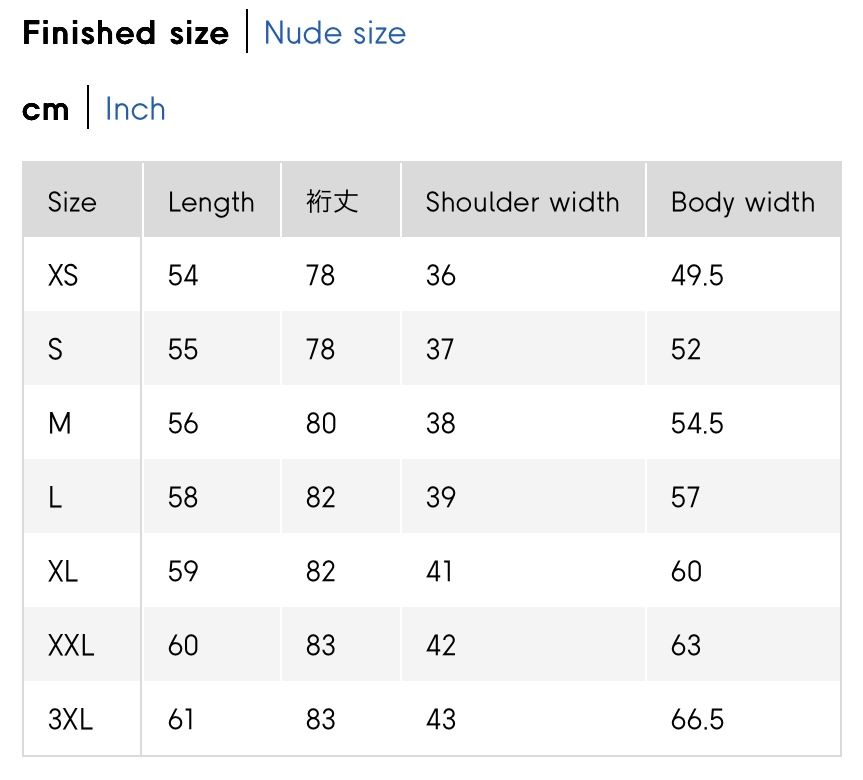Click the XL shoulder width value 41
This screenshot has height=780, width=863.
coord(439,571)
